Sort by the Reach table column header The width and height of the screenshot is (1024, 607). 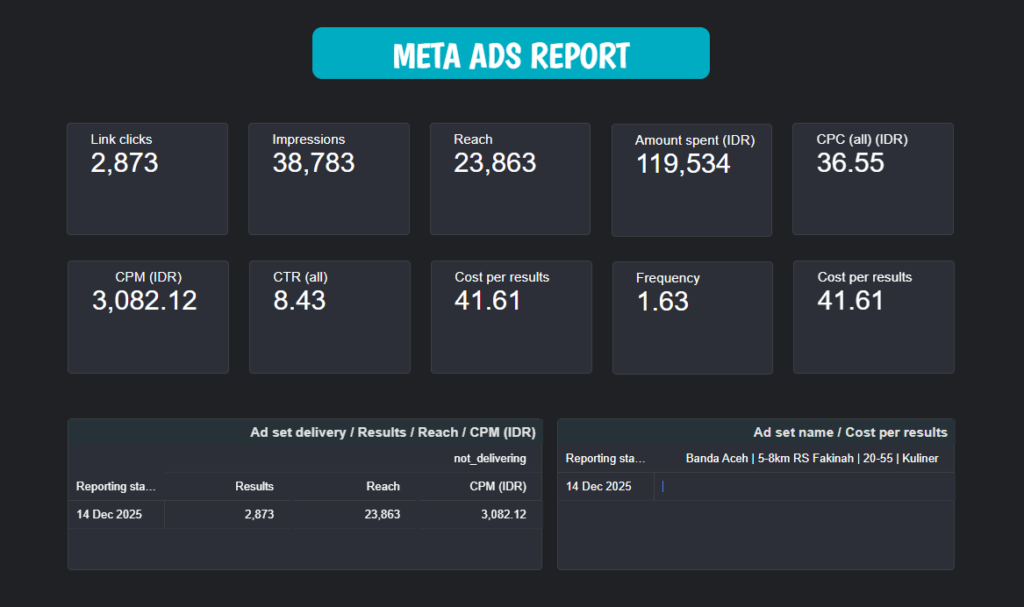382,487
